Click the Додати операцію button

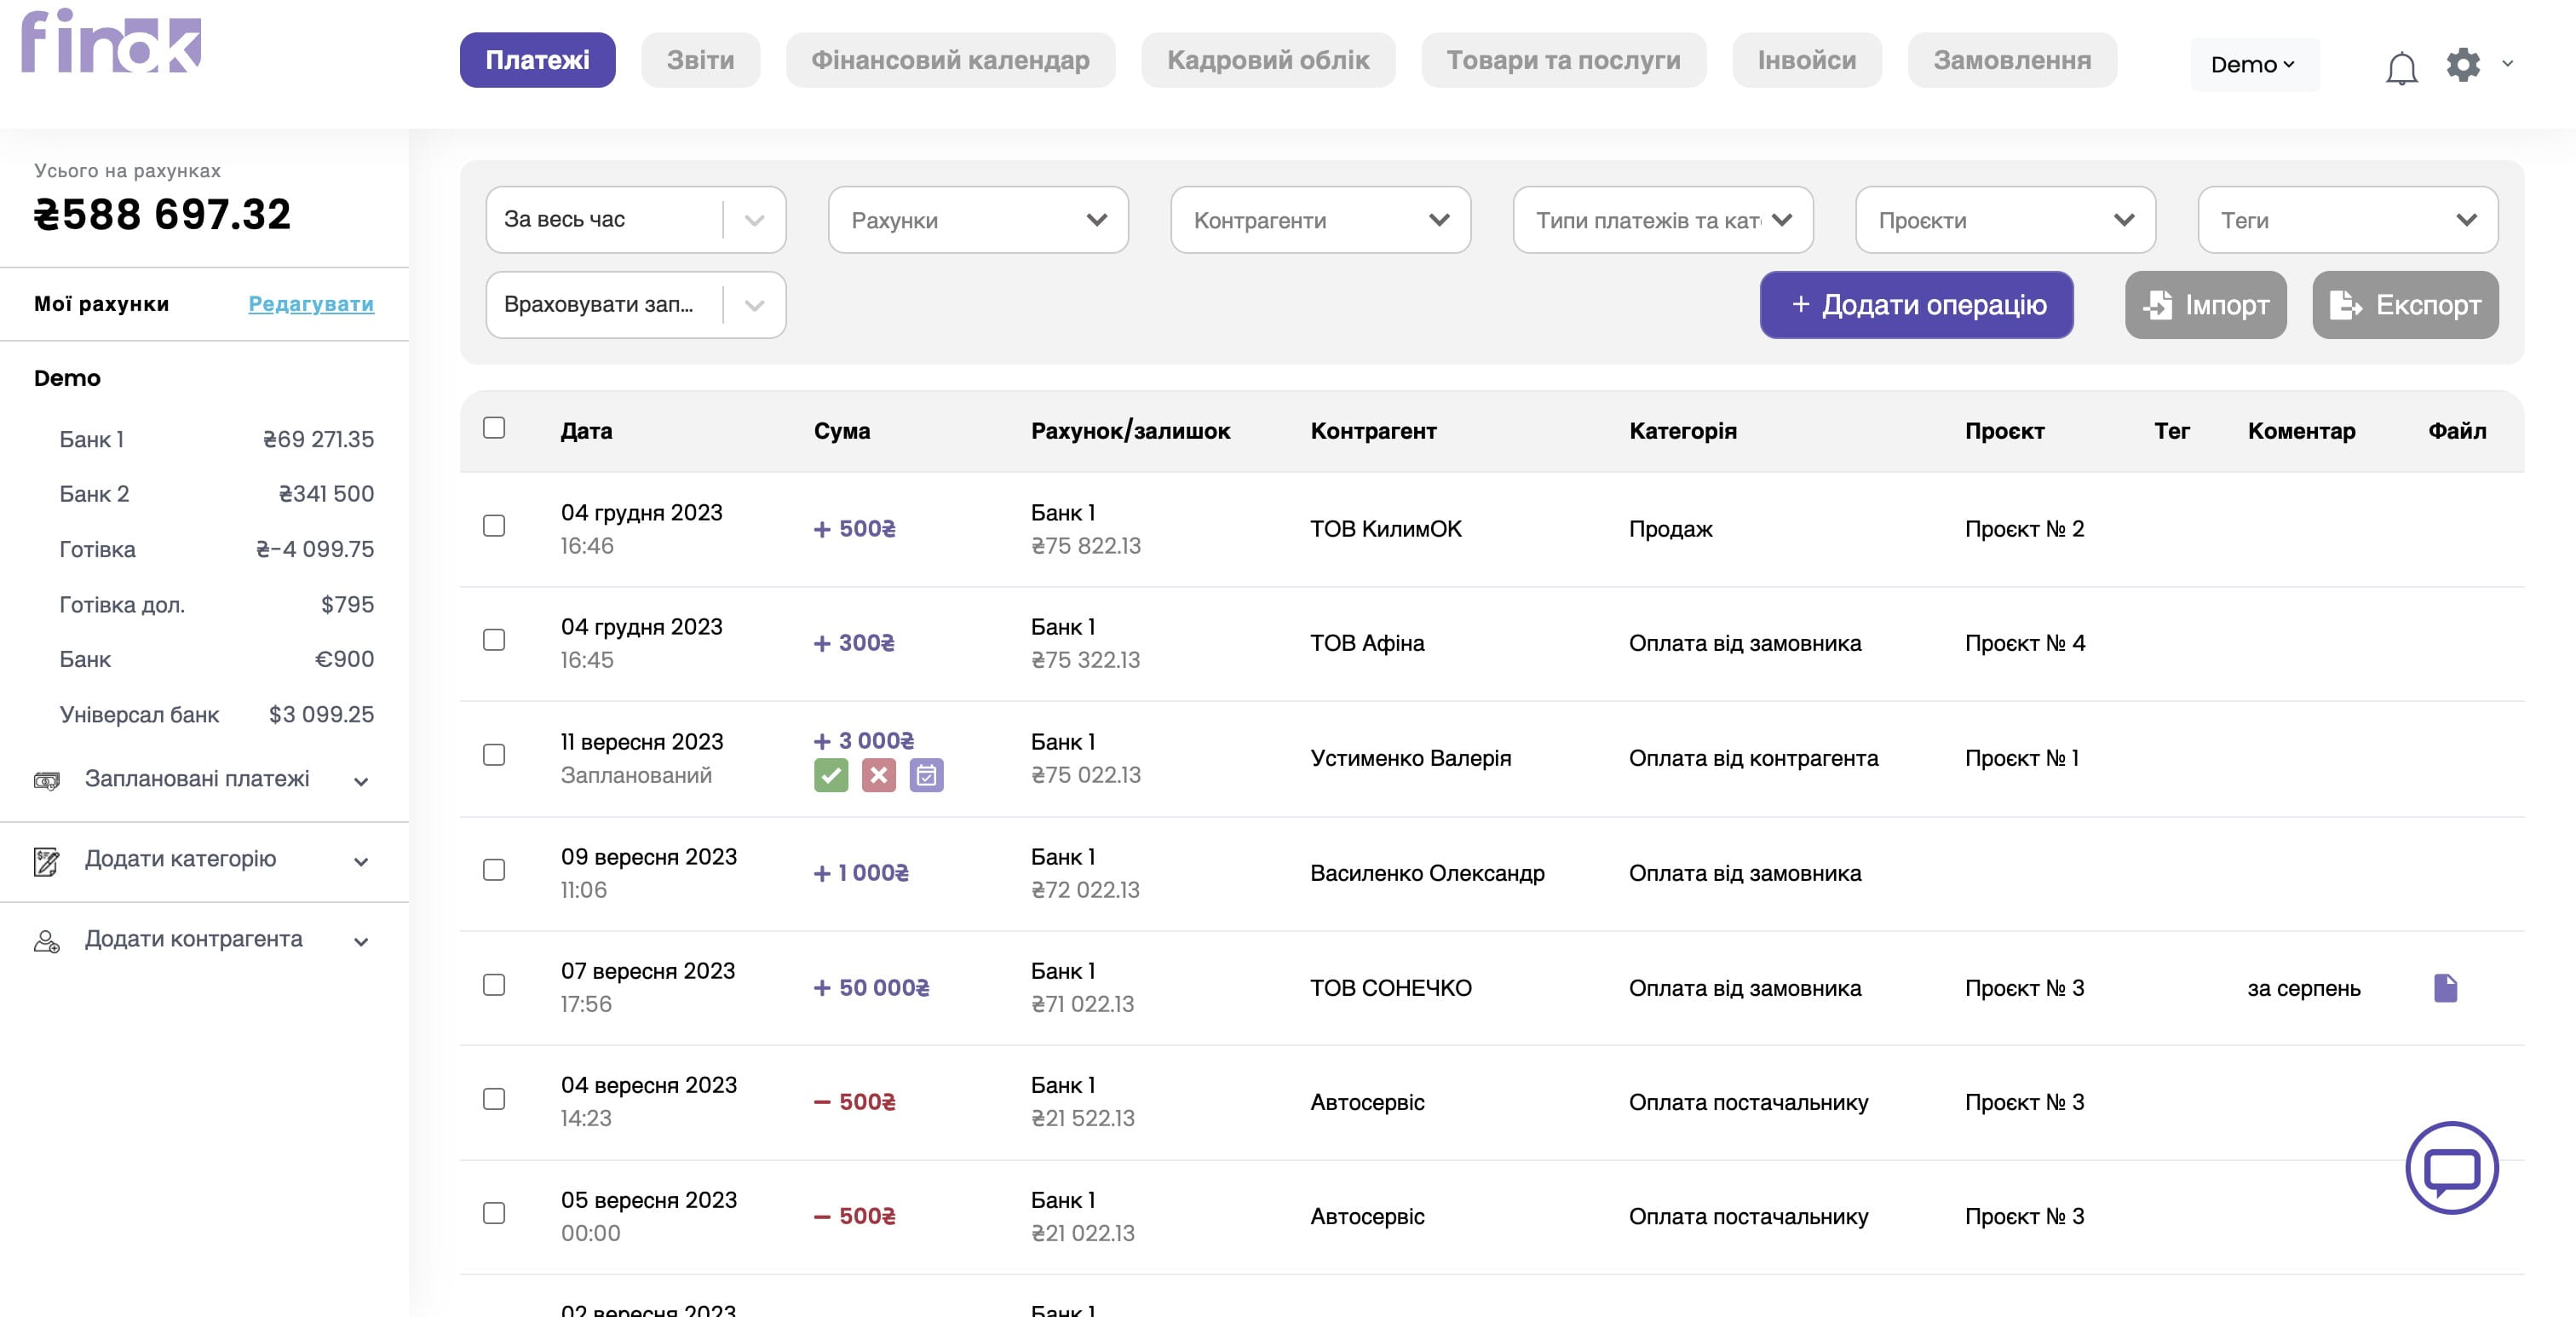(1915, 305)
